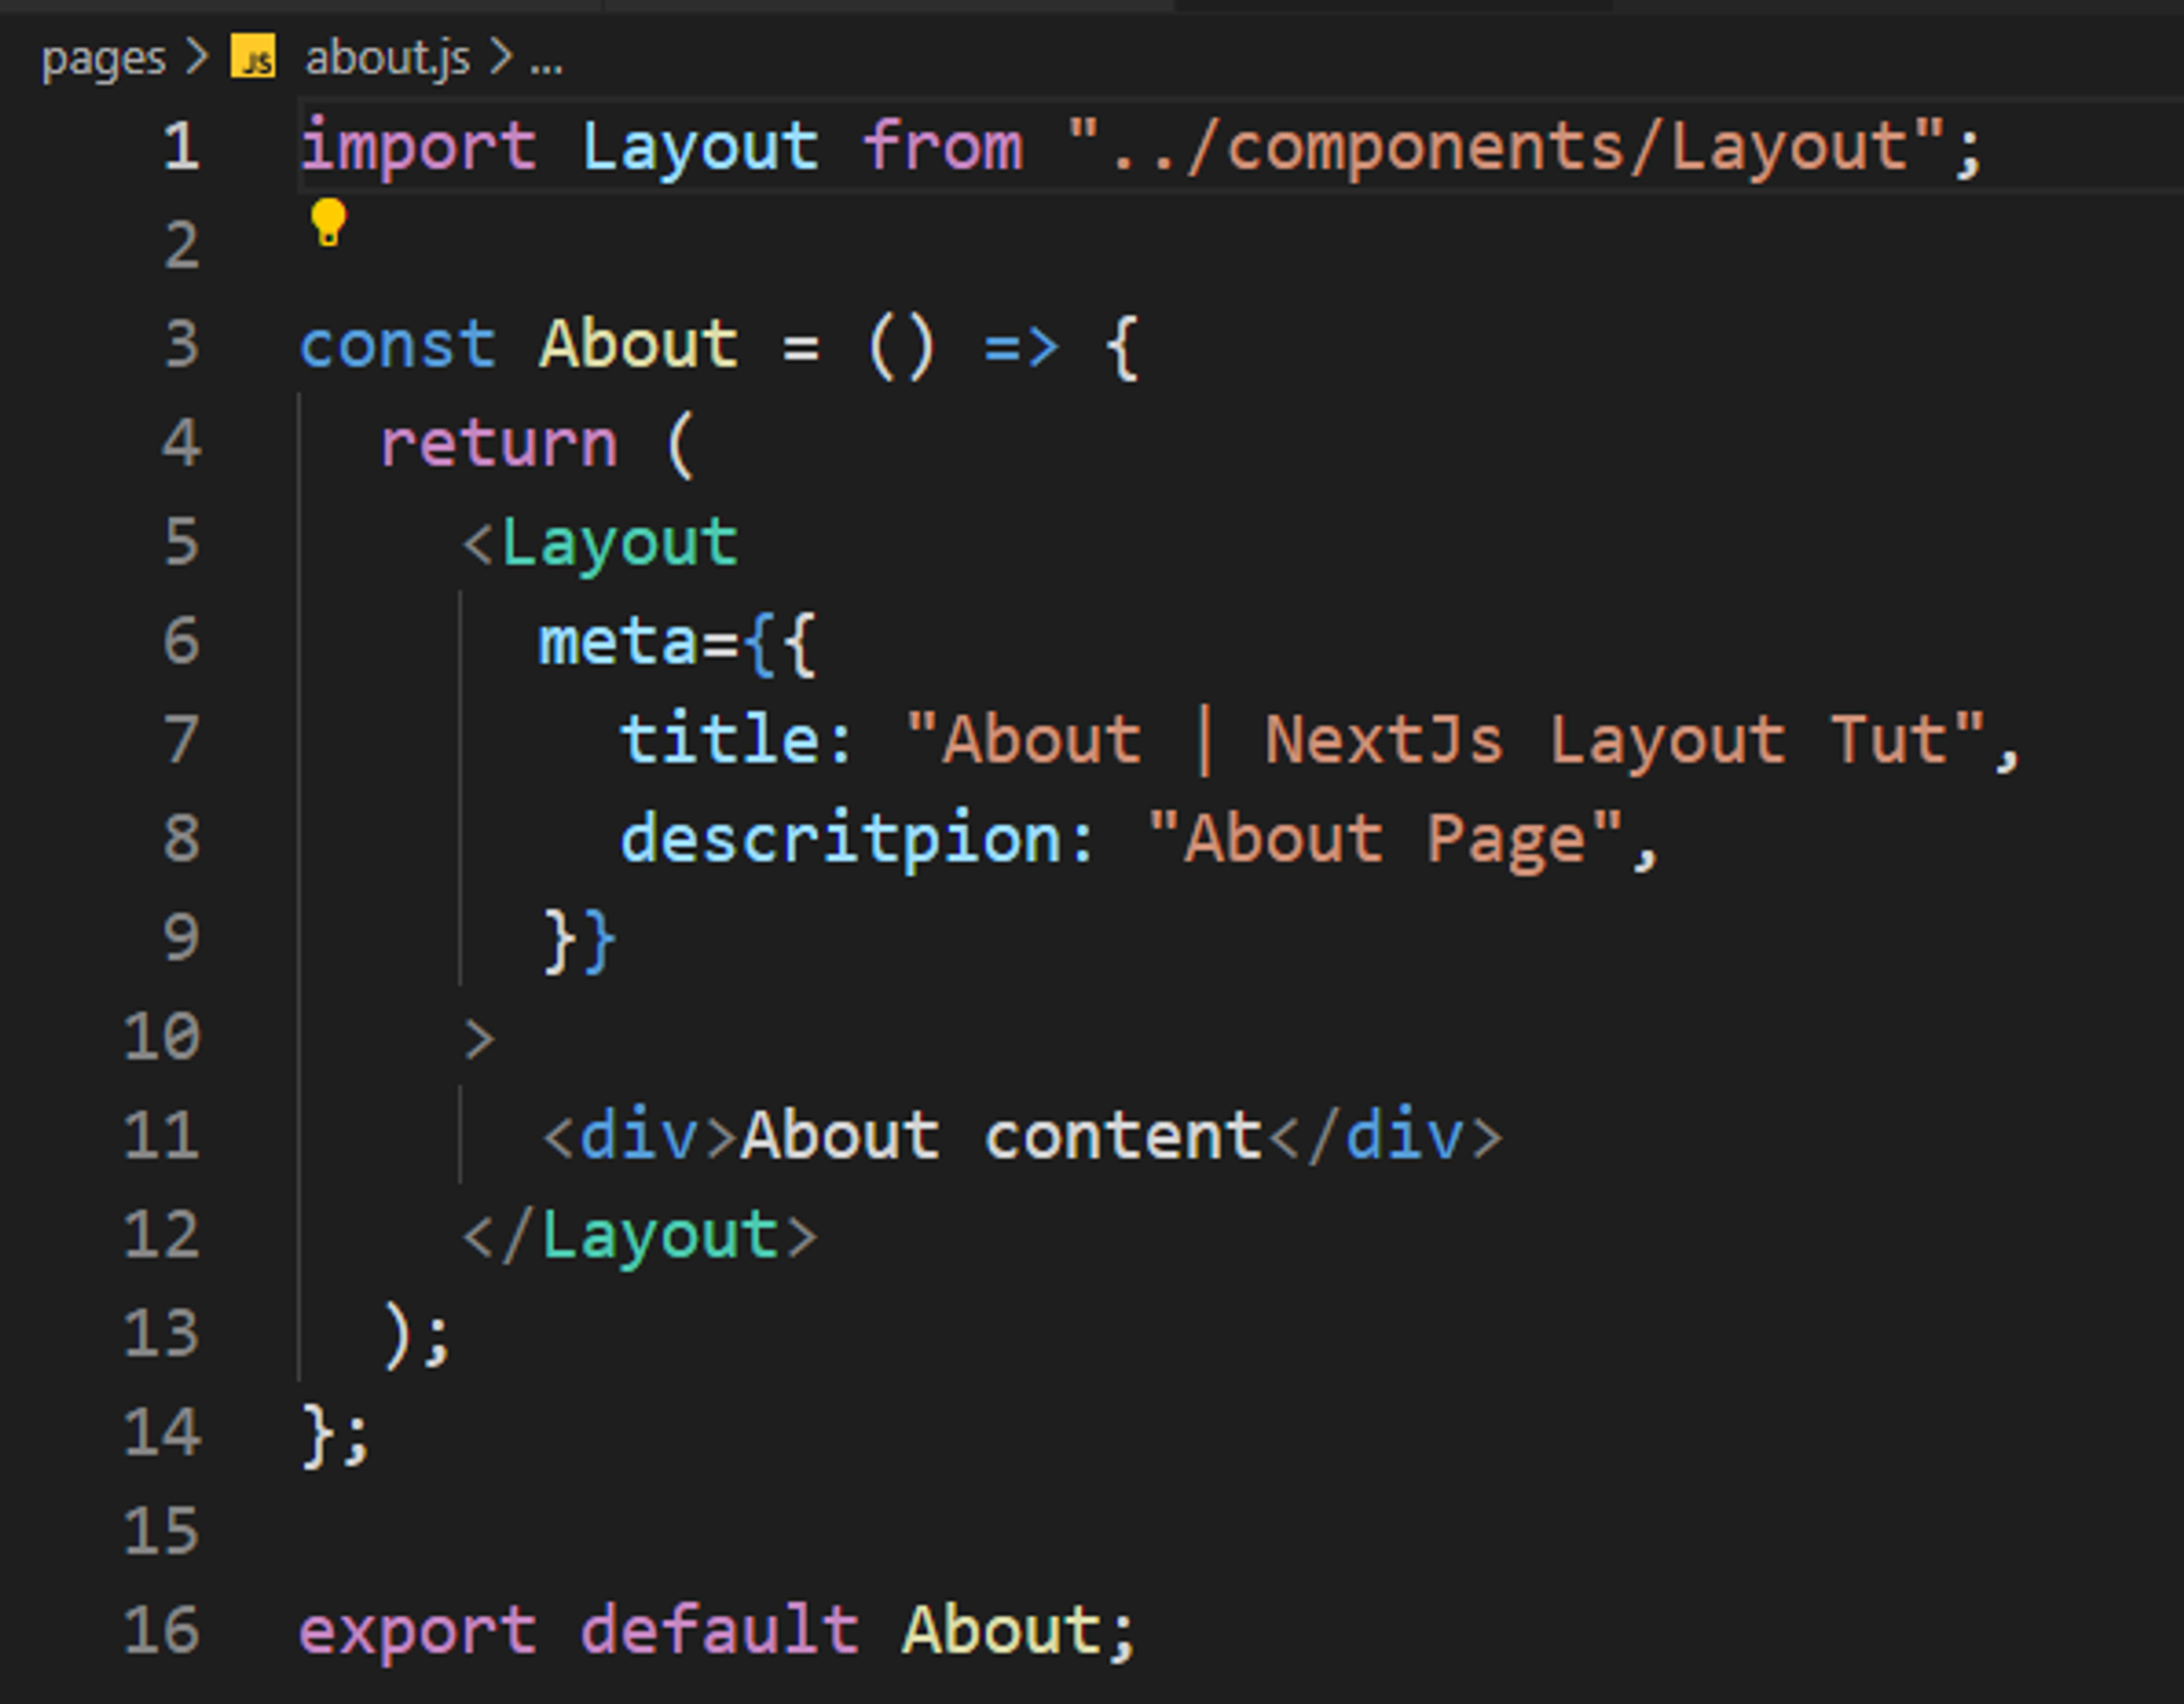Click the meta prop name
2184x1704 pixels.
point(617,642)
